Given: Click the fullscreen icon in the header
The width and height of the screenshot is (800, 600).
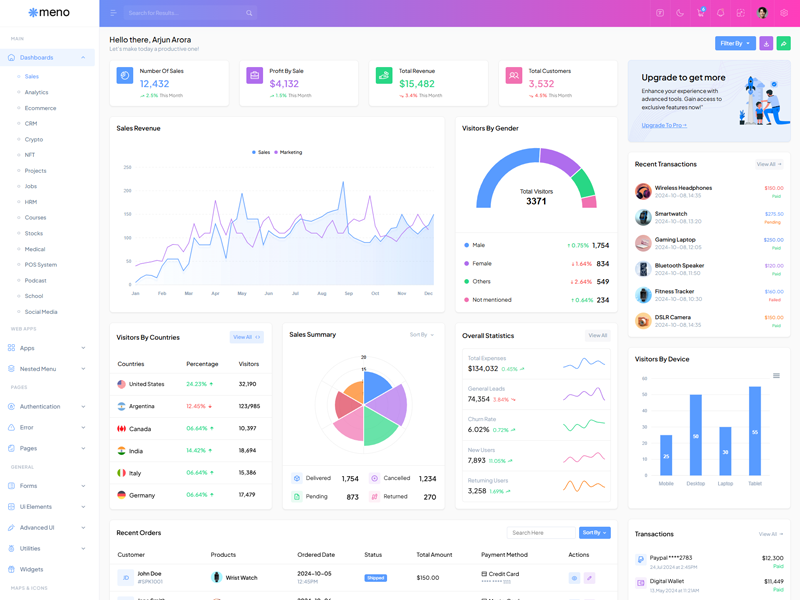Looking at the screenshot, I should tap(740, 13).
